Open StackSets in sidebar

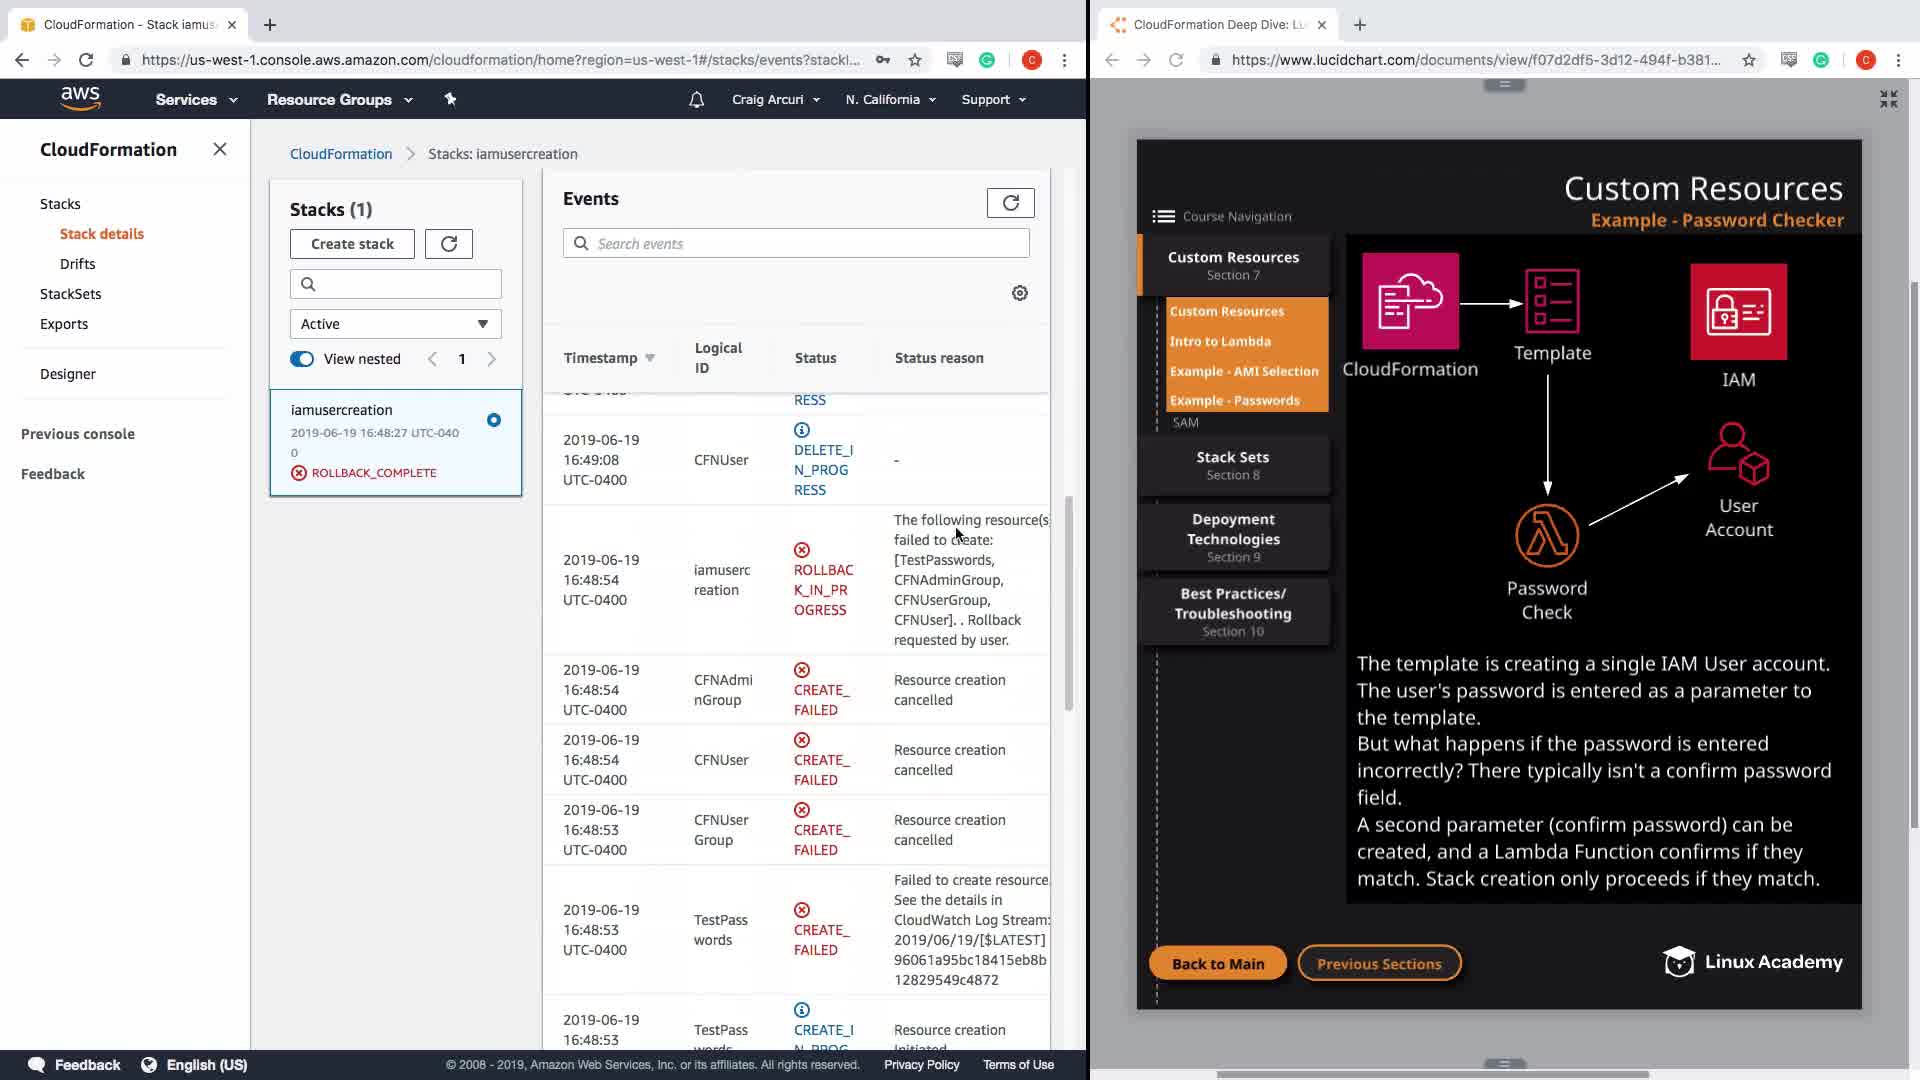[x=70, y=294]
